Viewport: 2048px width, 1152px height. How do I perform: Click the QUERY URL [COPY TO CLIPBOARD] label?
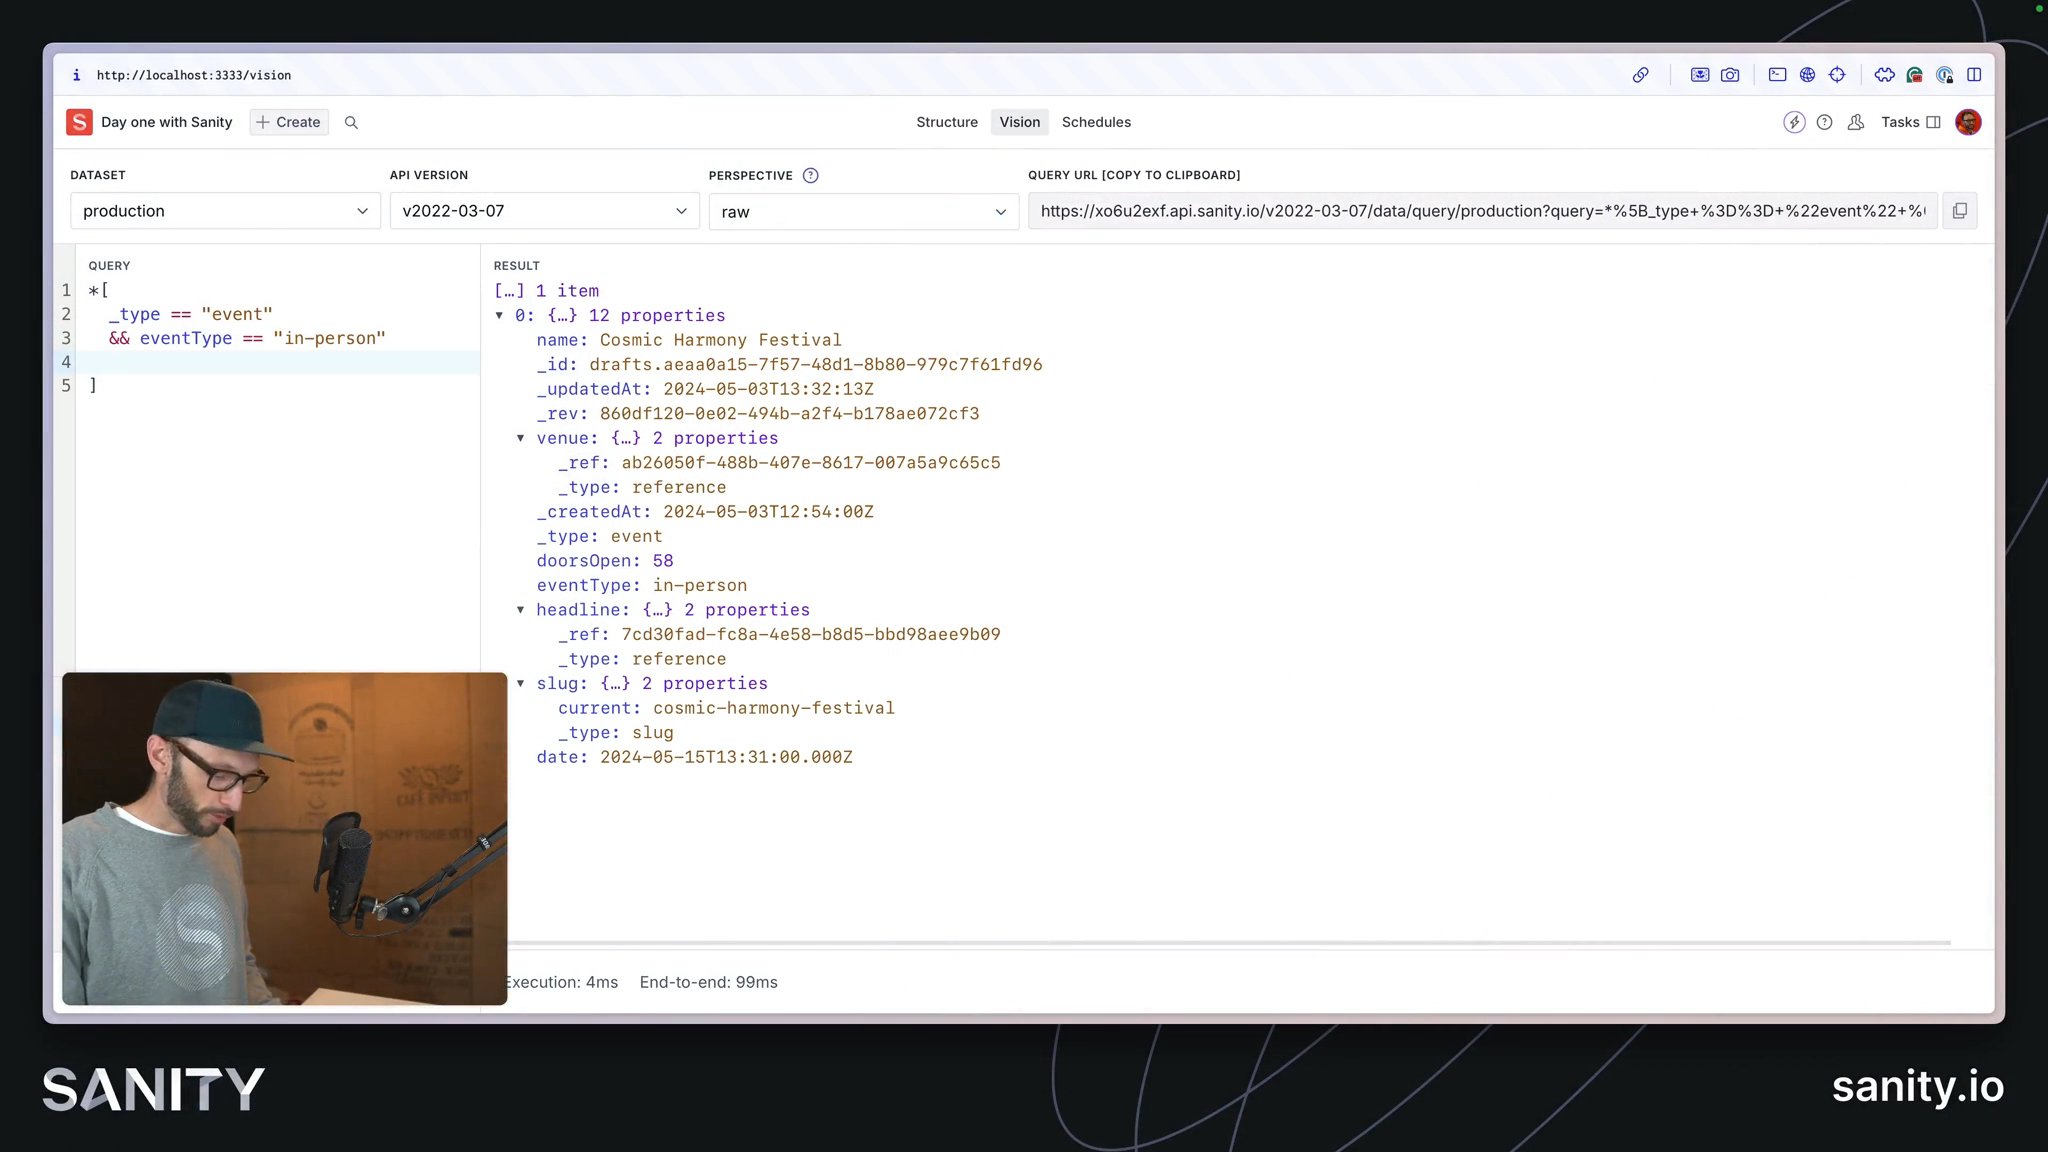(1134, 175)
